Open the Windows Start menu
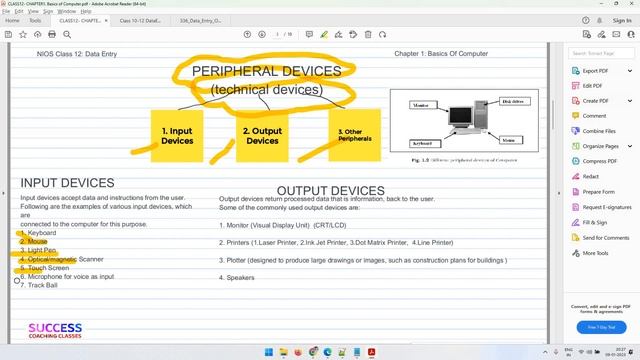Image resolution: width=640 pixels, height=360 pixels. [269, 352]
